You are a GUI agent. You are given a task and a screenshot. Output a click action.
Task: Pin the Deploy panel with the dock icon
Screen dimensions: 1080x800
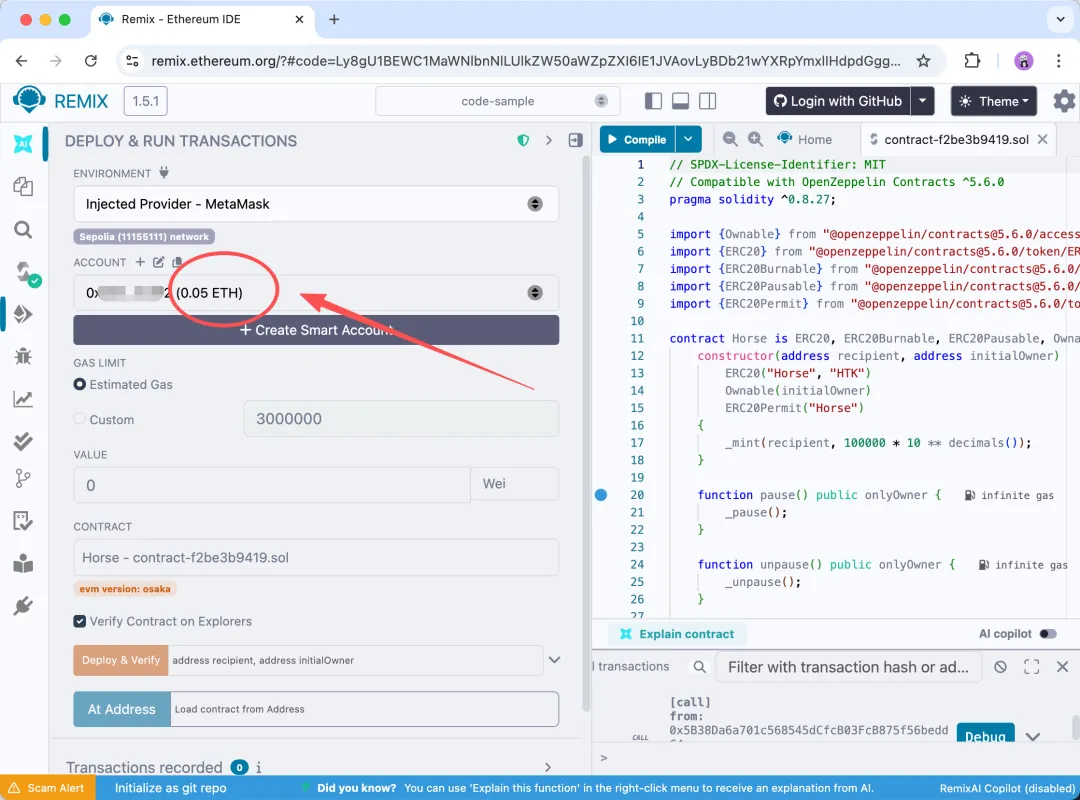click(575, 141)
